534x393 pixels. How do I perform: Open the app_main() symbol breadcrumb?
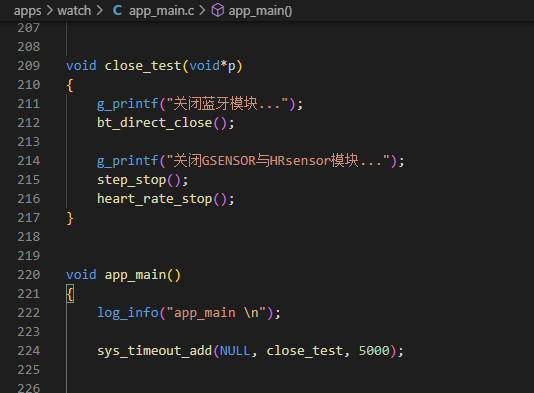tap(260, 11)
